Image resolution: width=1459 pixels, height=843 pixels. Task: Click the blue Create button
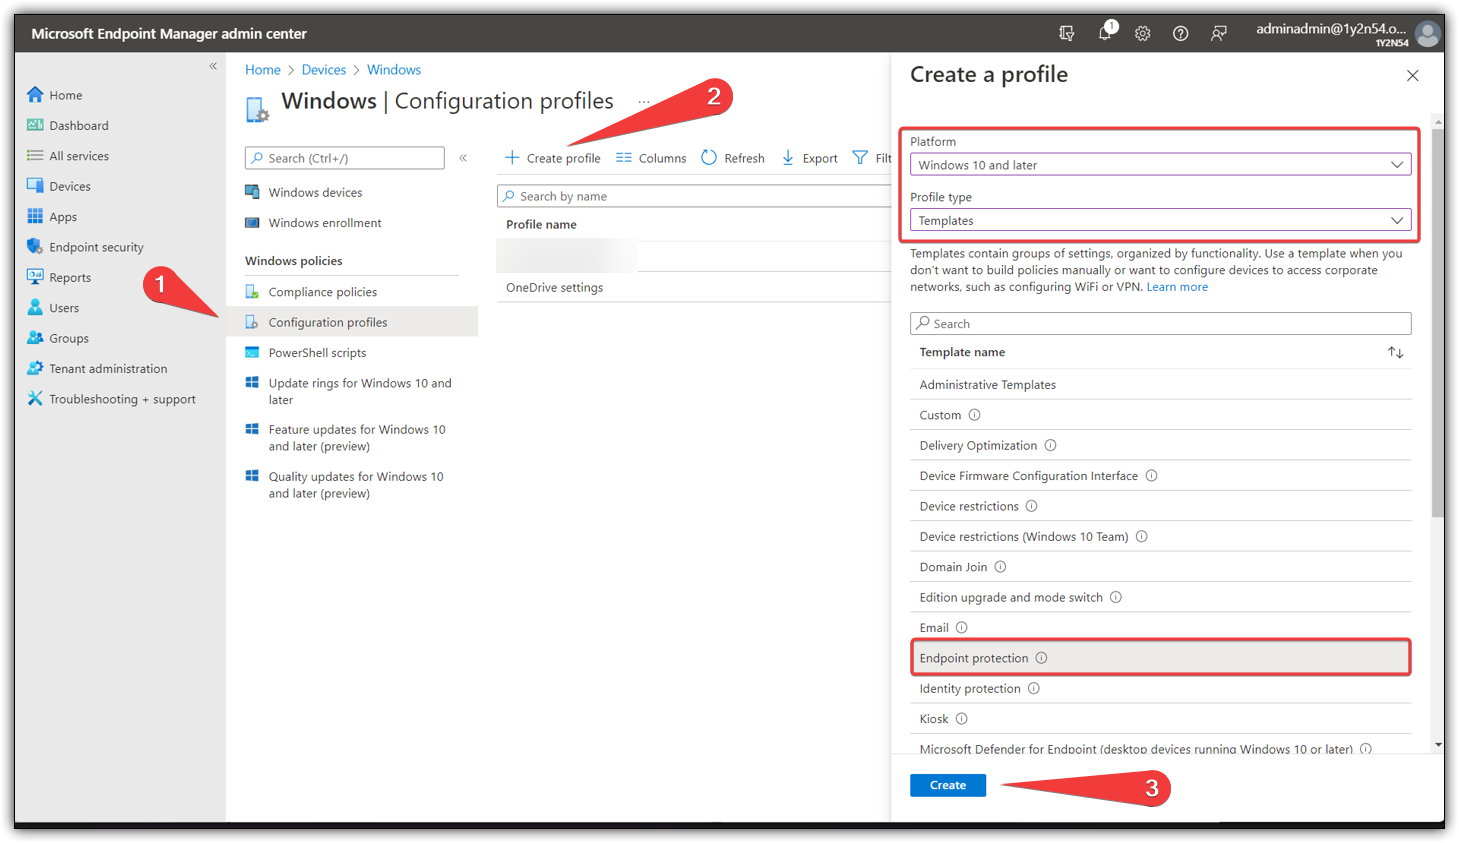[x=947, y=785]
